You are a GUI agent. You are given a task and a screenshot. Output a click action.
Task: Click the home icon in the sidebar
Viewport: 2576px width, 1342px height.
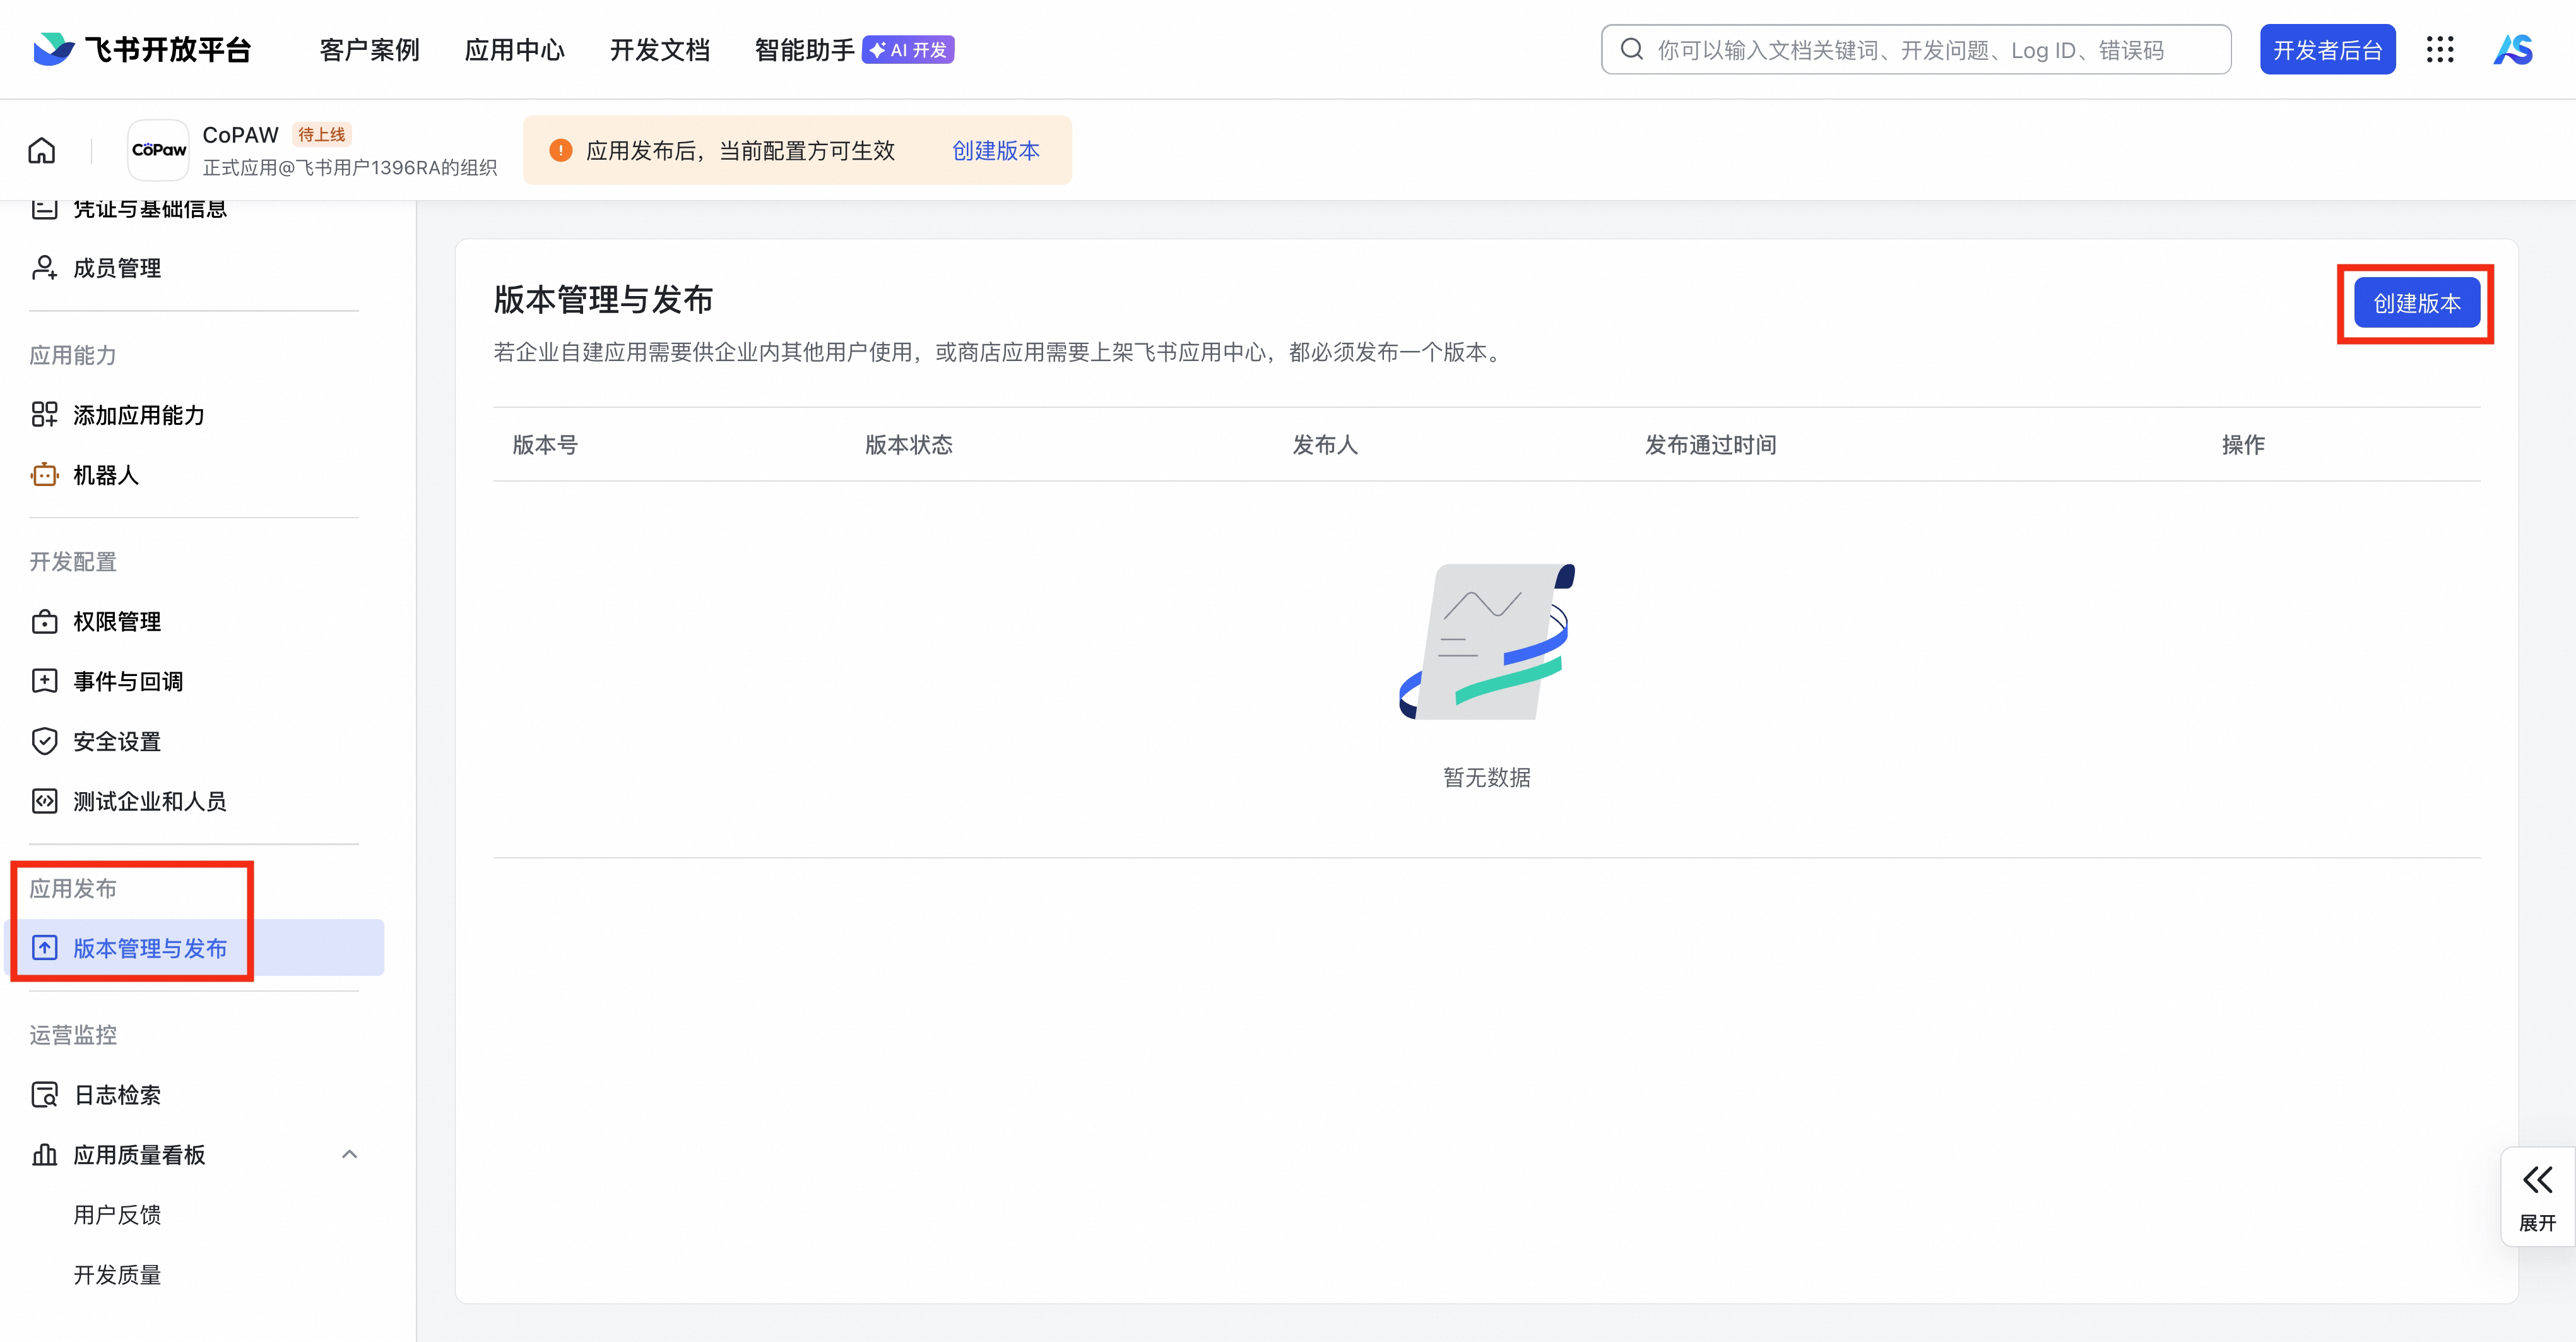point(42,149)
